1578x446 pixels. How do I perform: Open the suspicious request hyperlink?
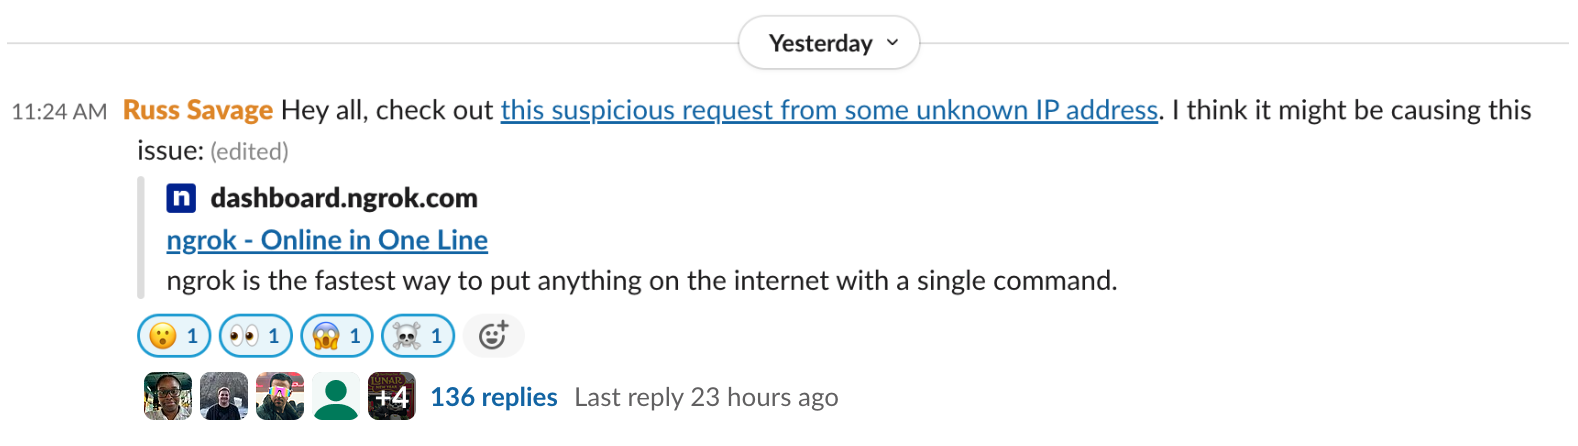tap(829, 110)
